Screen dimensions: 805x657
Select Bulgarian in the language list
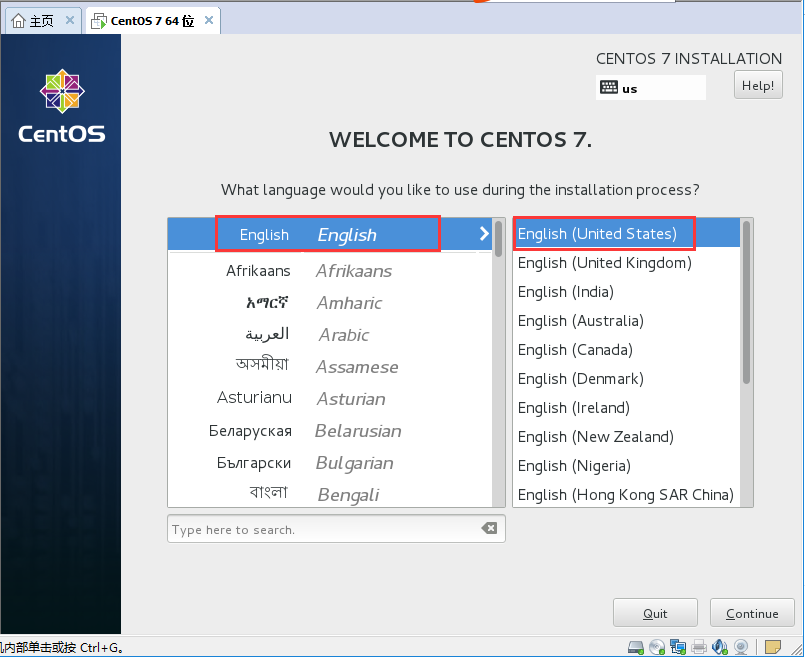click(x=330, y=462)
